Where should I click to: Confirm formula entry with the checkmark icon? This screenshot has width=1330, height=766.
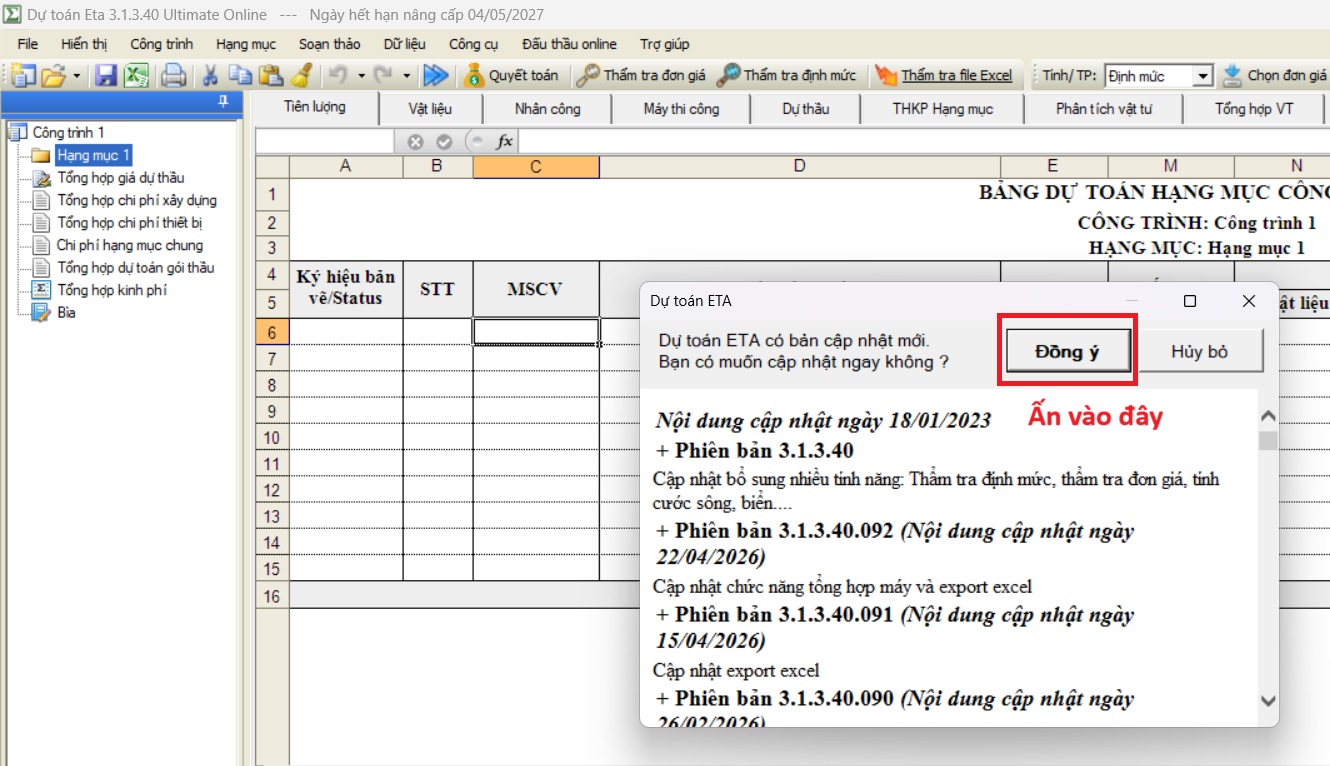(x=445, y=142)
